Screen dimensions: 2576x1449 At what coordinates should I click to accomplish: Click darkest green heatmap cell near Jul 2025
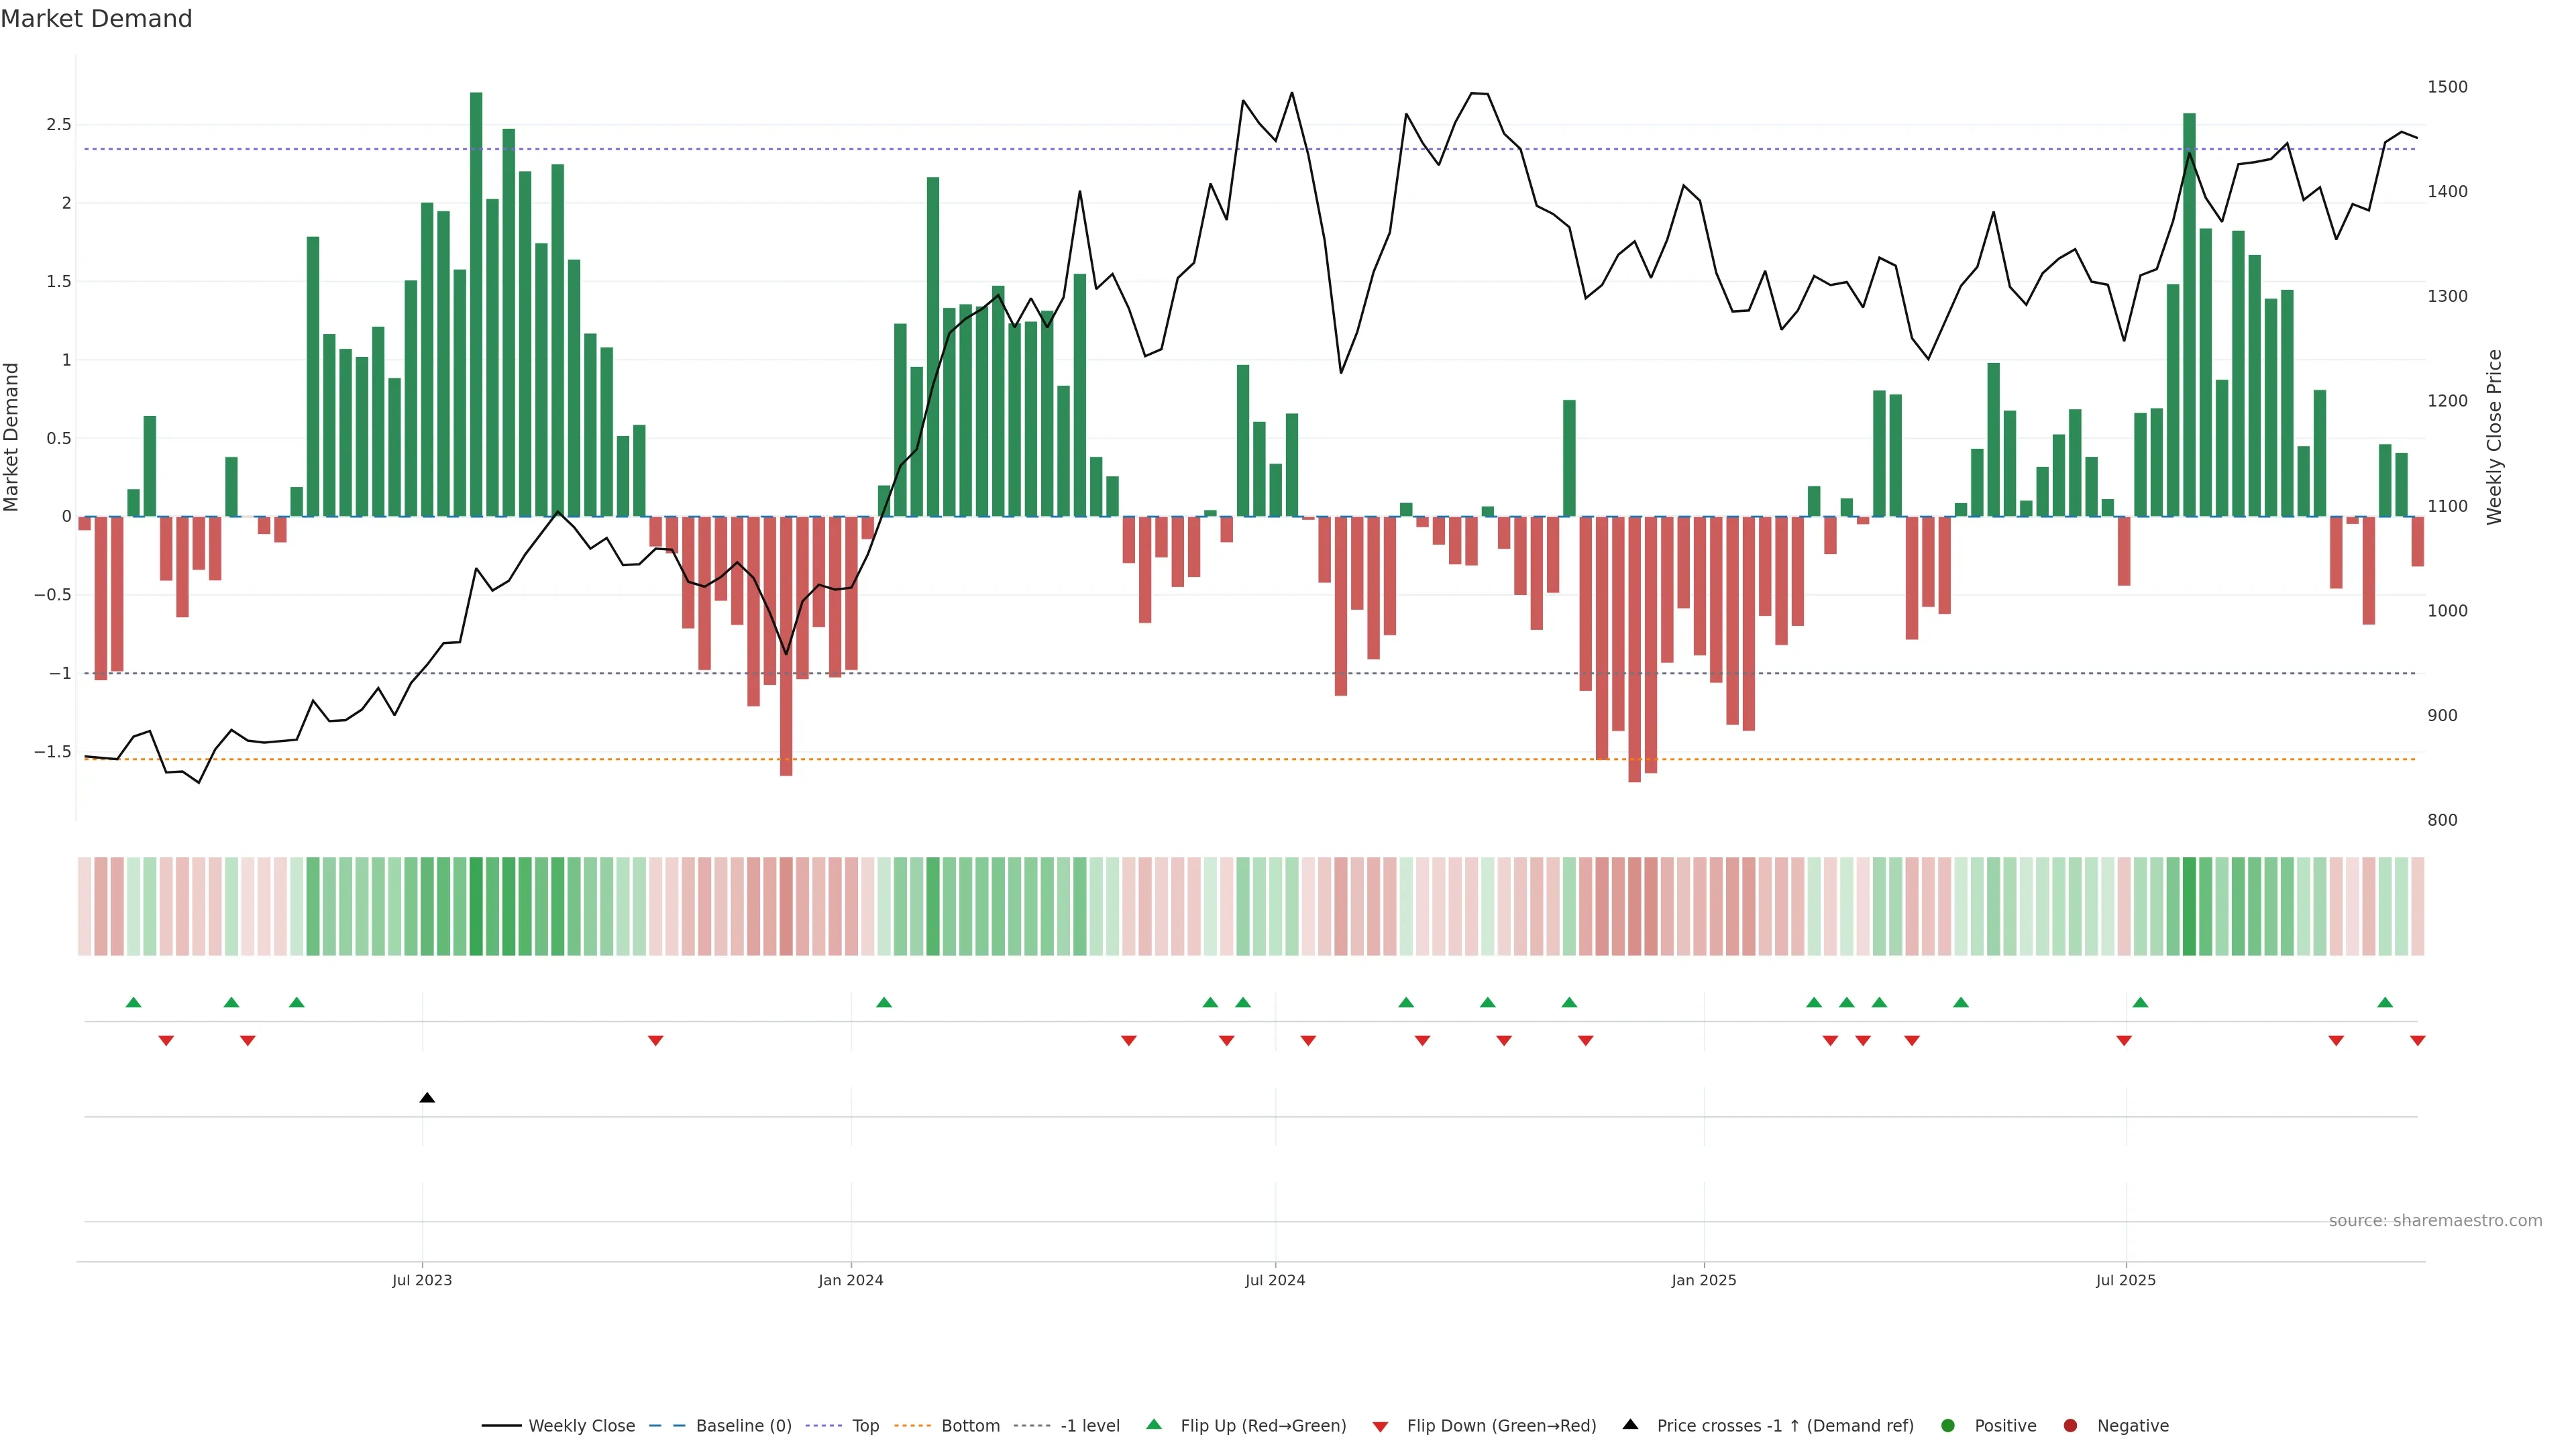2189,906
